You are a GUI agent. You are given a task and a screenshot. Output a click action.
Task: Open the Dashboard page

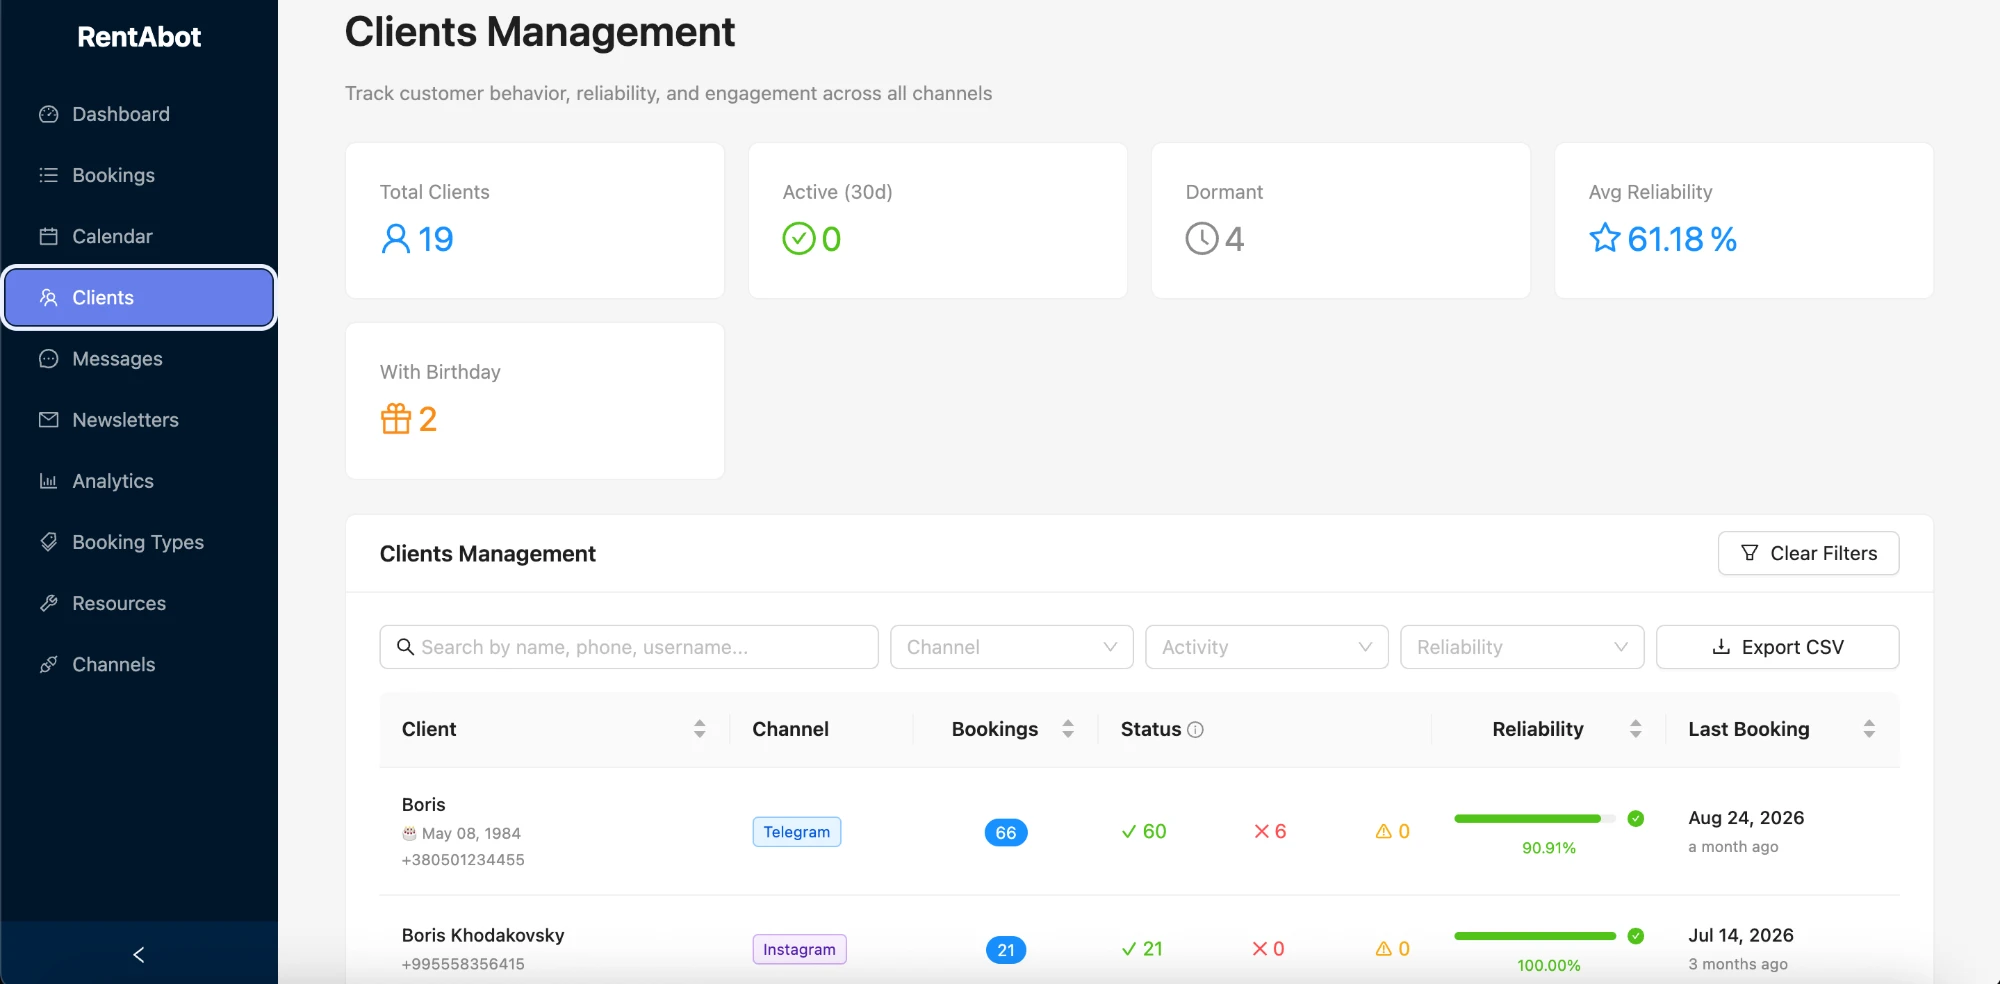click(139, 114)
